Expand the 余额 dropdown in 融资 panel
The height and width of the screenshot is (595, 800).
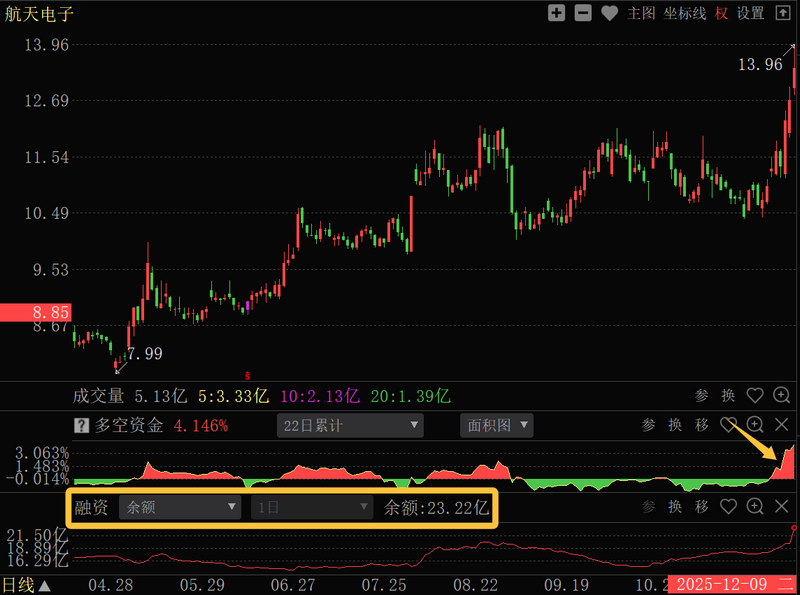180,507
